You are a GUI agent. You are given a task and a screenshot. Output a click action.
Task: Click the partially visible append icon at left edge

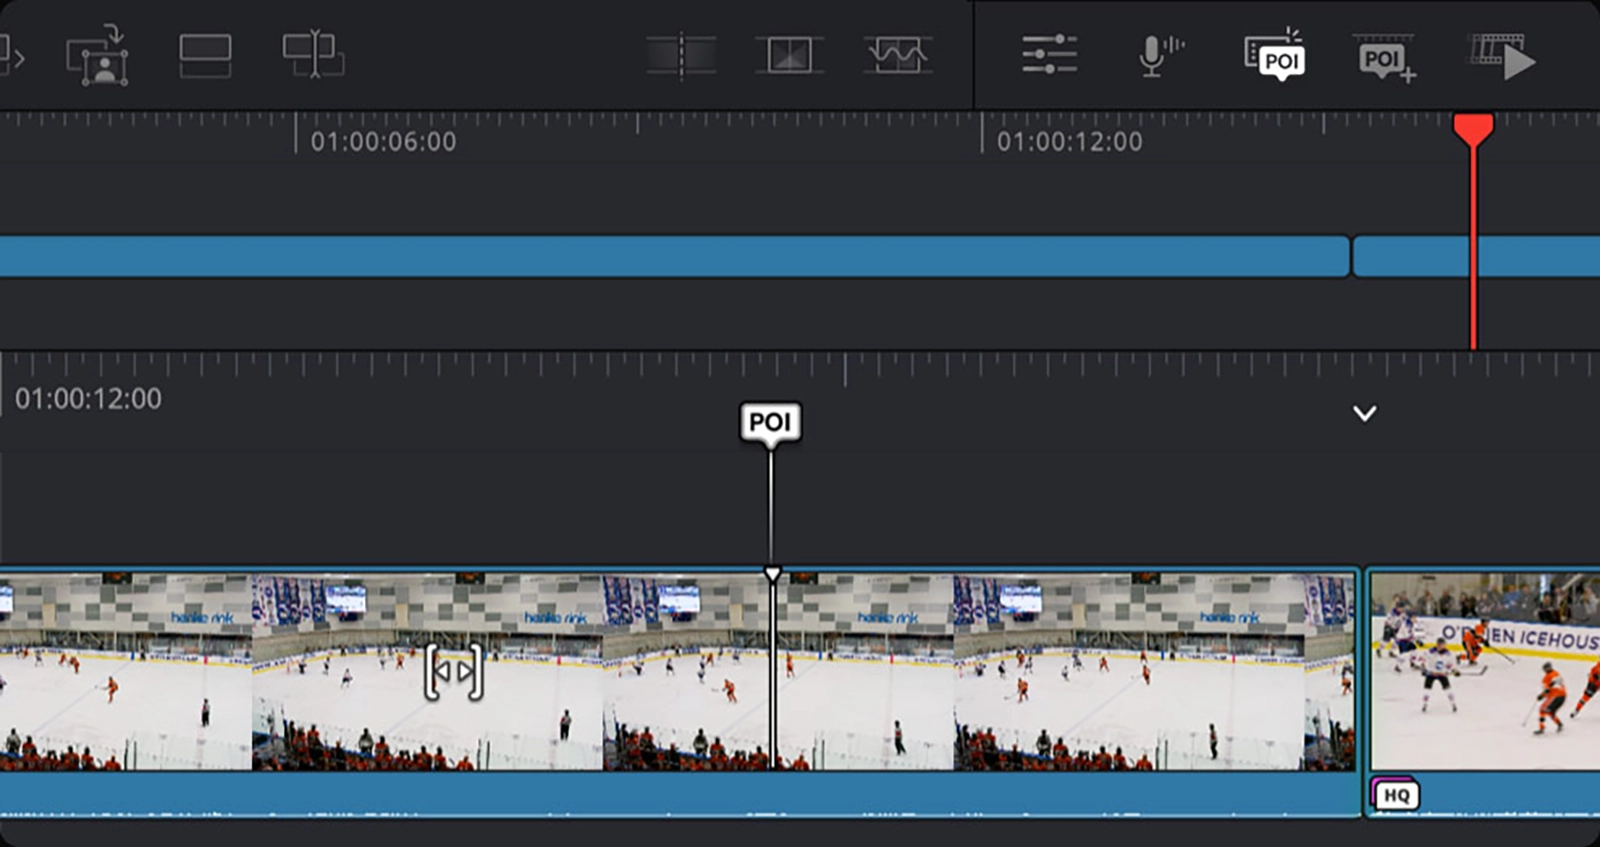coord(12,56)
